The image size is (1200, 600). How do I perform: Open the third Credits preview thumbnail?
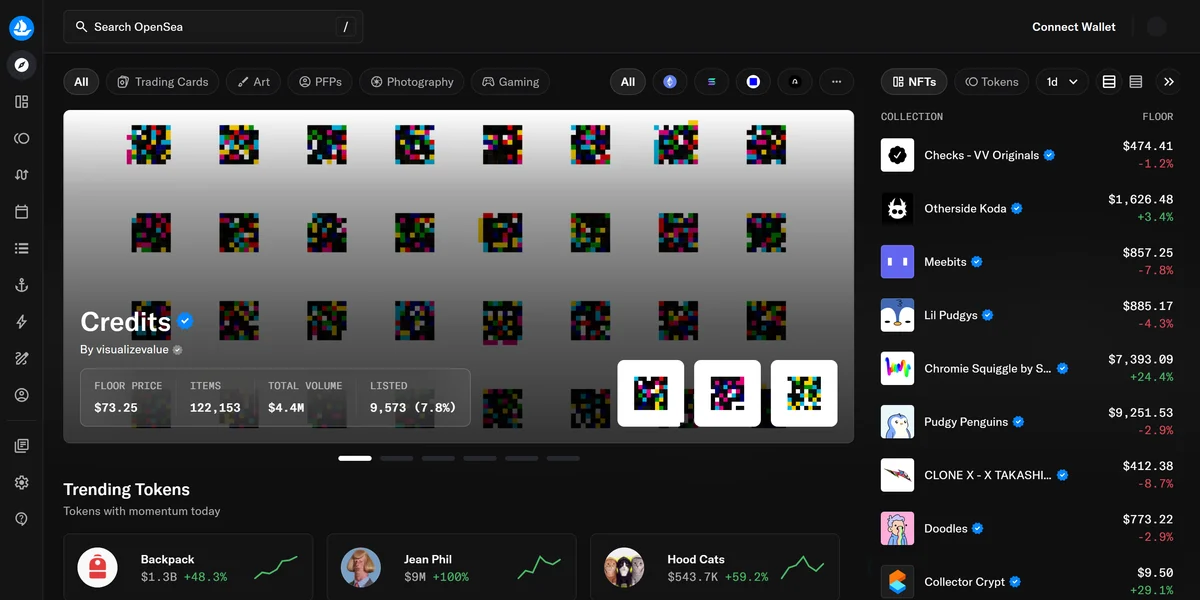tap(804, 393)
